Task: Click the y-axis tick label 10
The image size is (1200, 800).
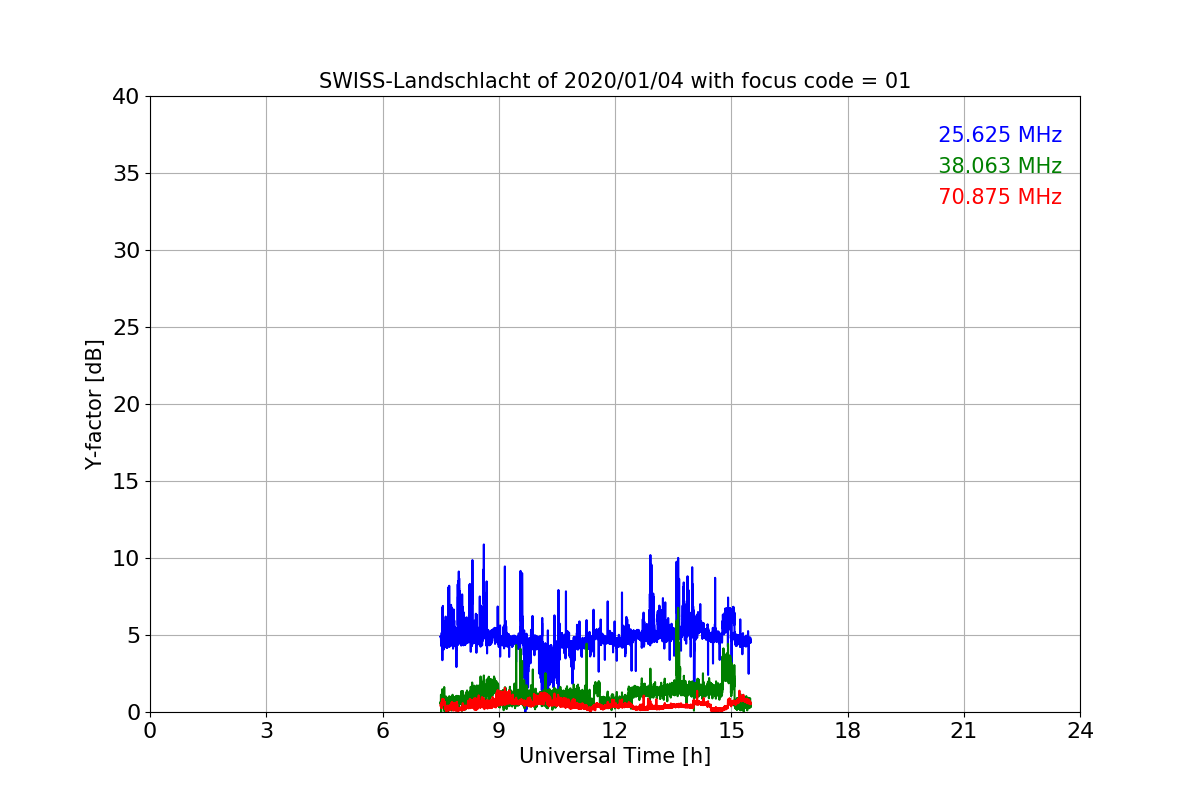Action: [126, 559]
